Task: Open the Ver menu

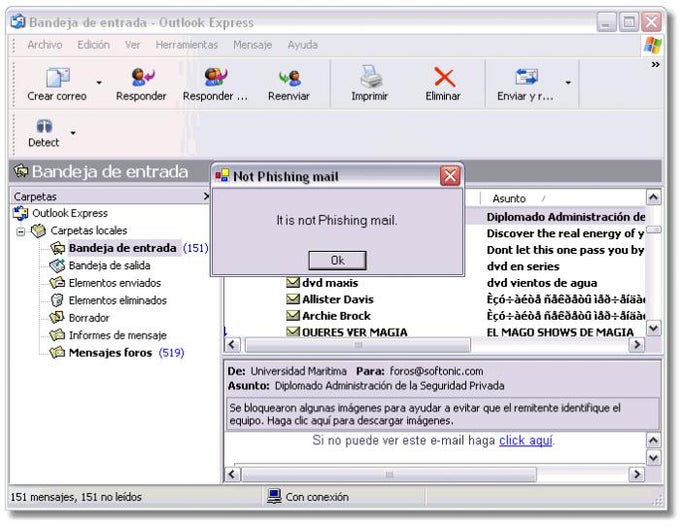Action: [132, 45]
